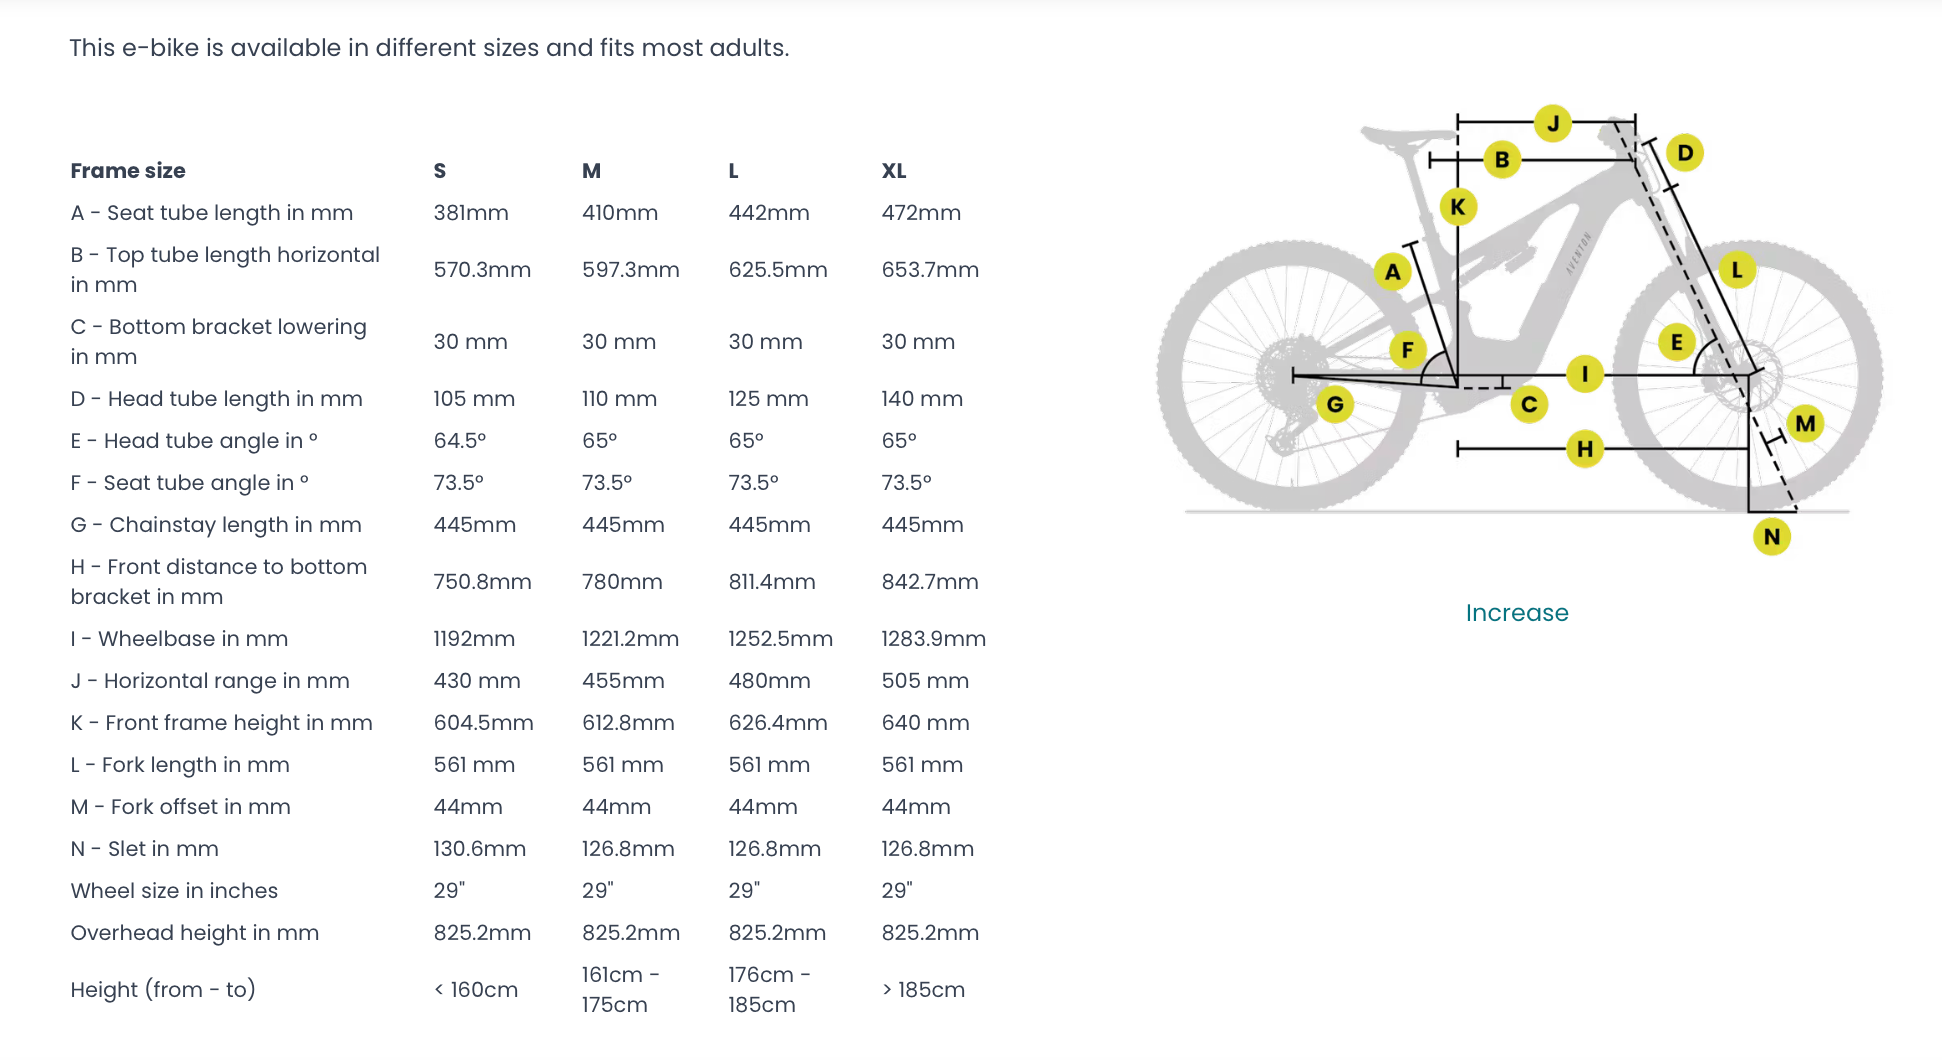Image resolution: width=1942 pixels, height=1060 pixels.
Task: Click the XL column header
Action: pos(894,171)
